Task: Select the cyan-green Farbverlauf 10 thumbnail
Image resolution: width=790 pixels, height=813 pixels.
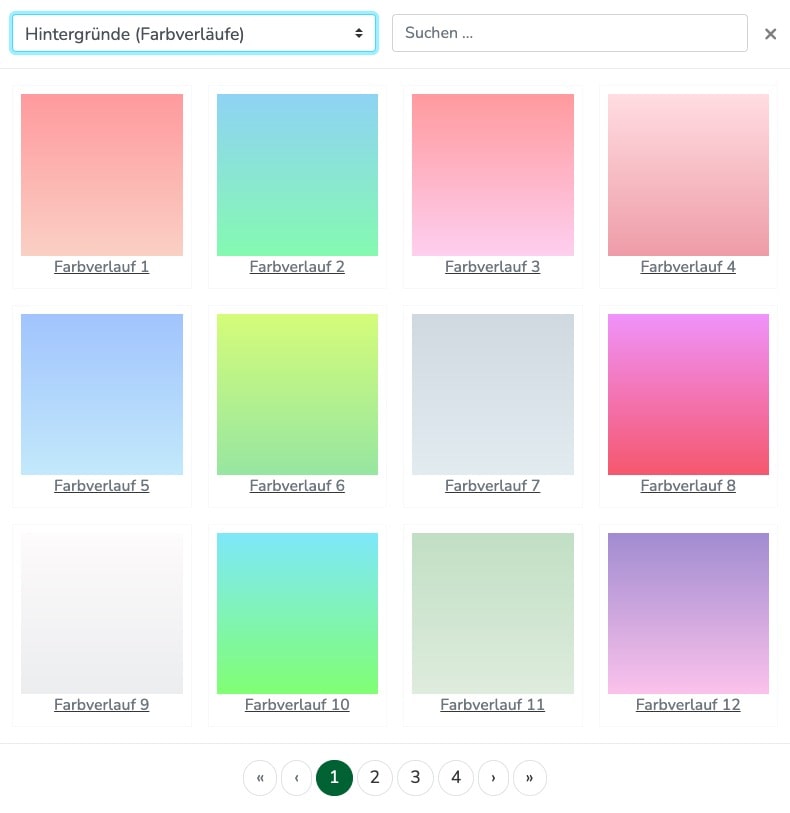Action: point(297,612)
